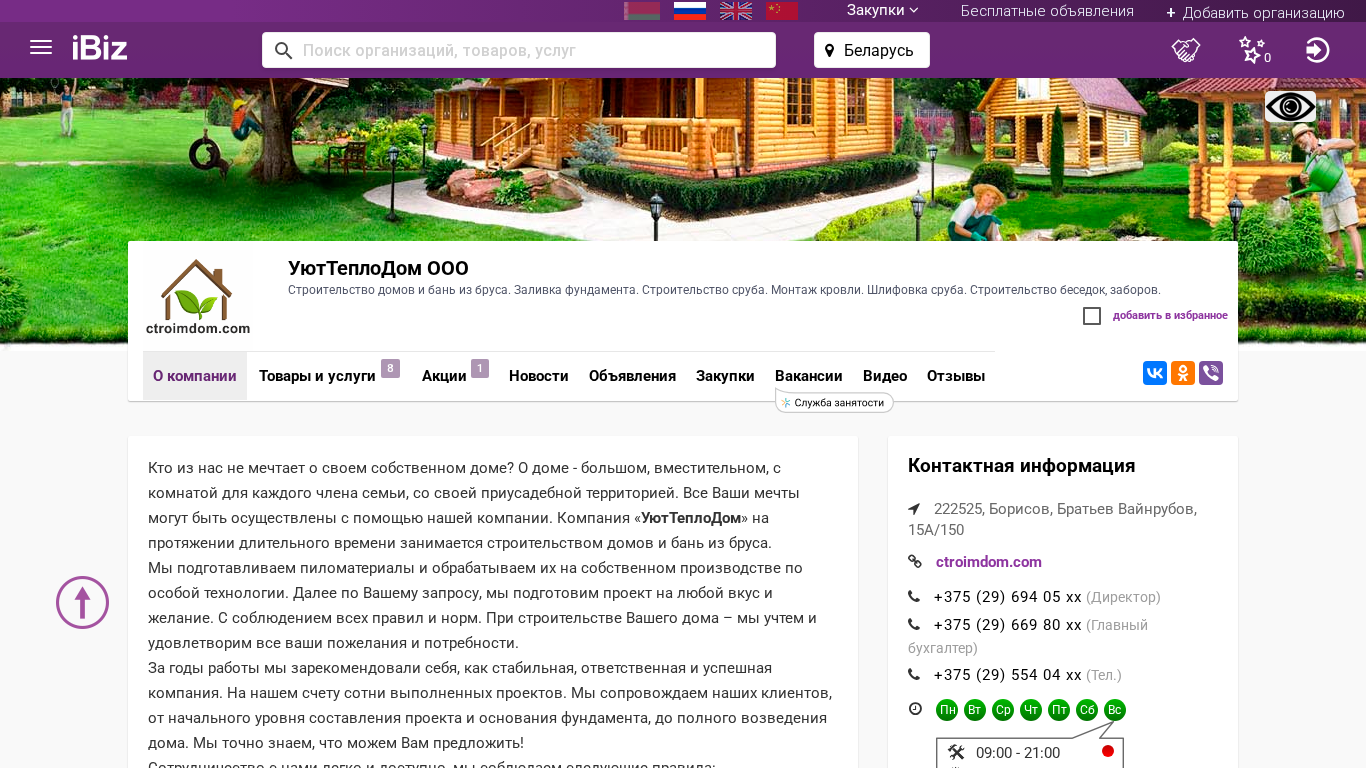Open the Беларусь region selector

click(x=872, y=50)
